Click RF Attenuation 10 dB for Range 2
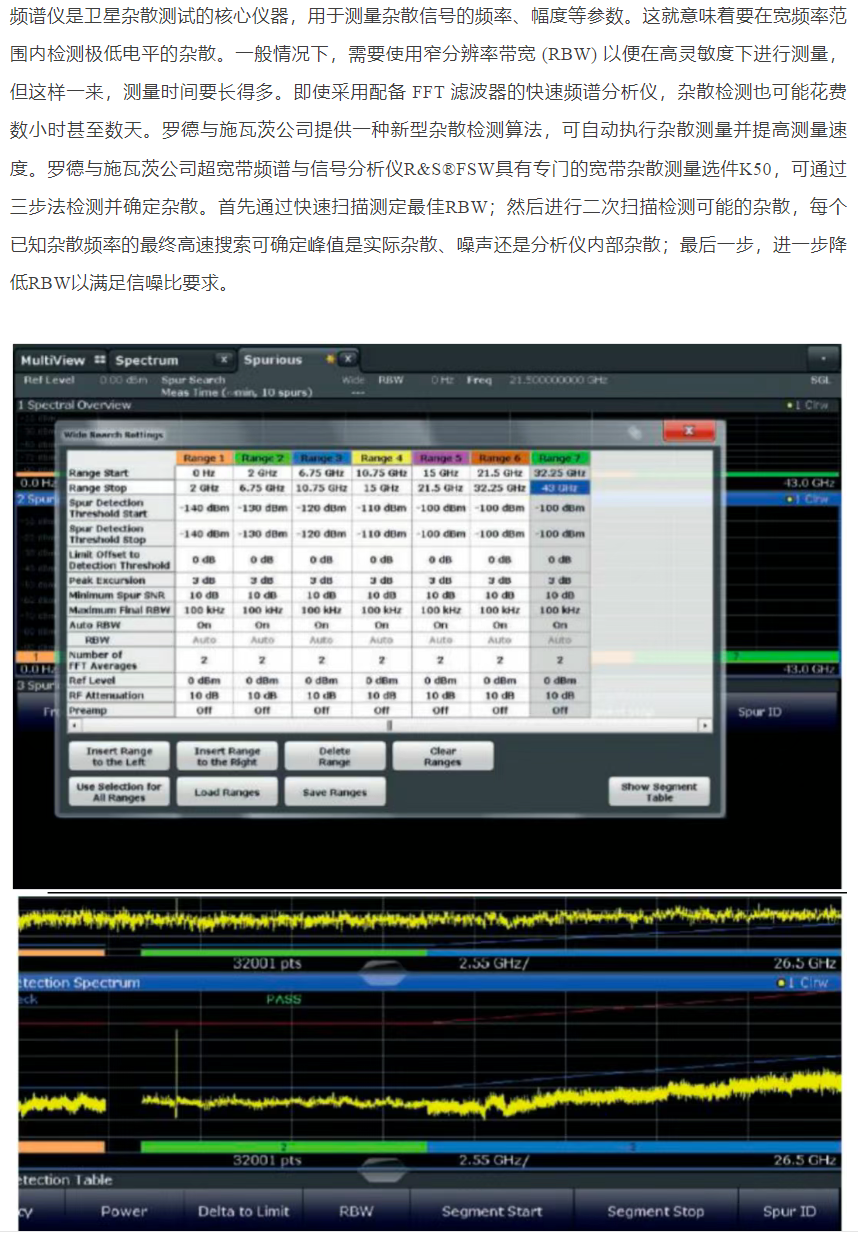This screenshot has height=1235, width=858. coord(263,695)
